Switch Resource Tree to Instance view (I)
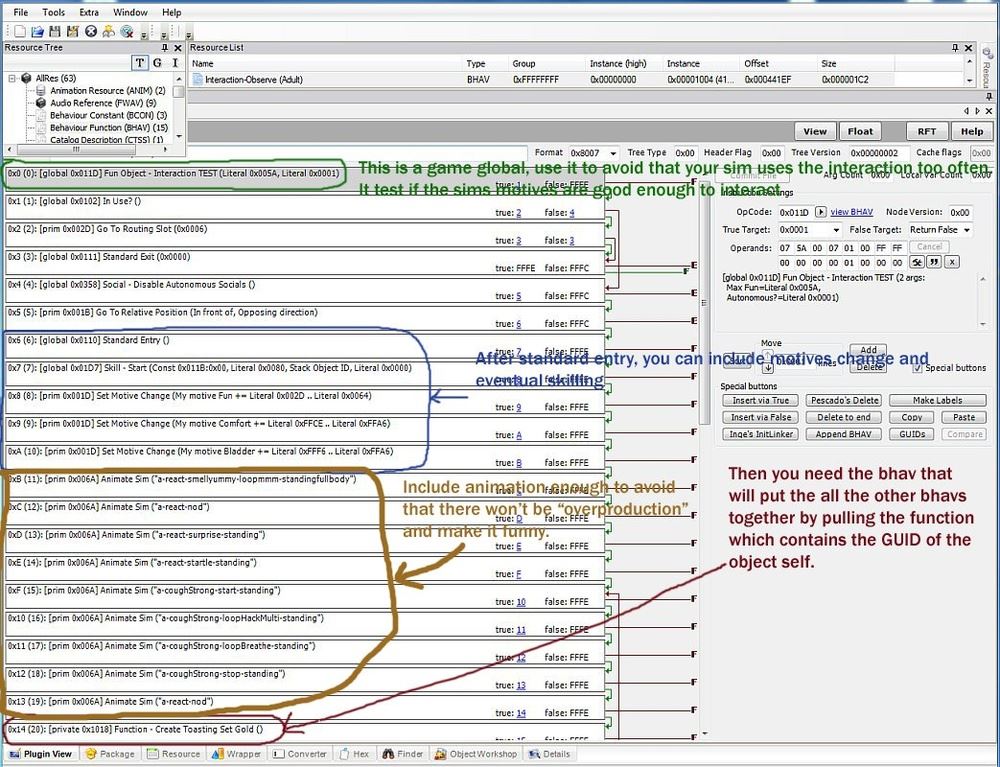This screenshot has width=1000, height=767. [175, 62]
